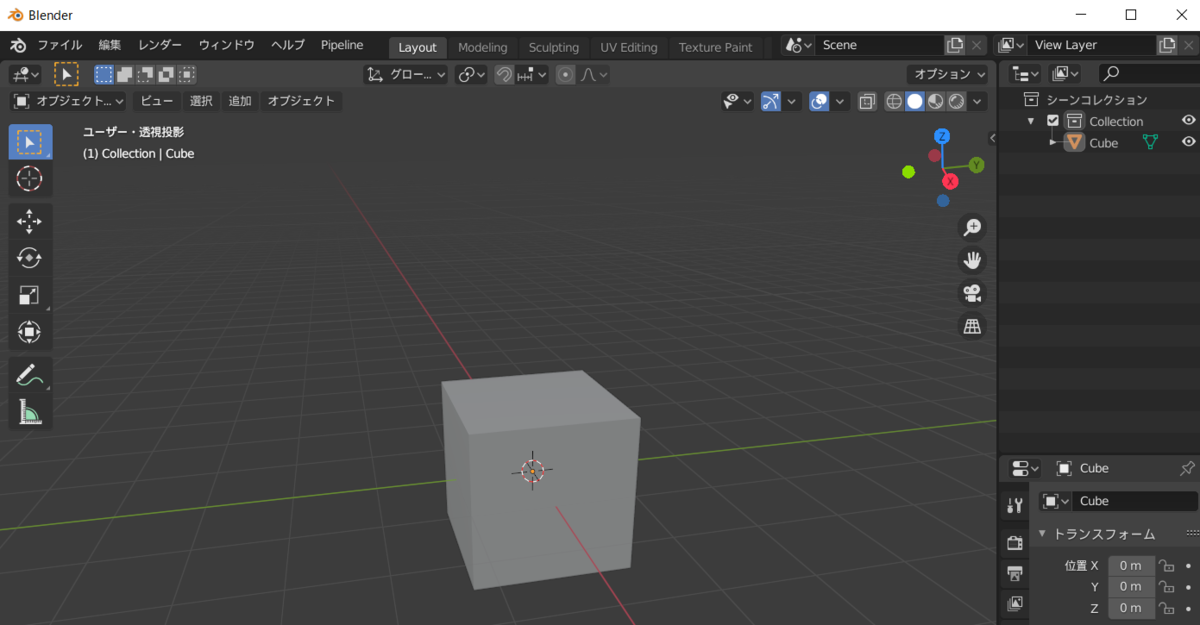The image size is (1200, 625).
Task: Toggle the camera view icon
Action: [972, 294]
